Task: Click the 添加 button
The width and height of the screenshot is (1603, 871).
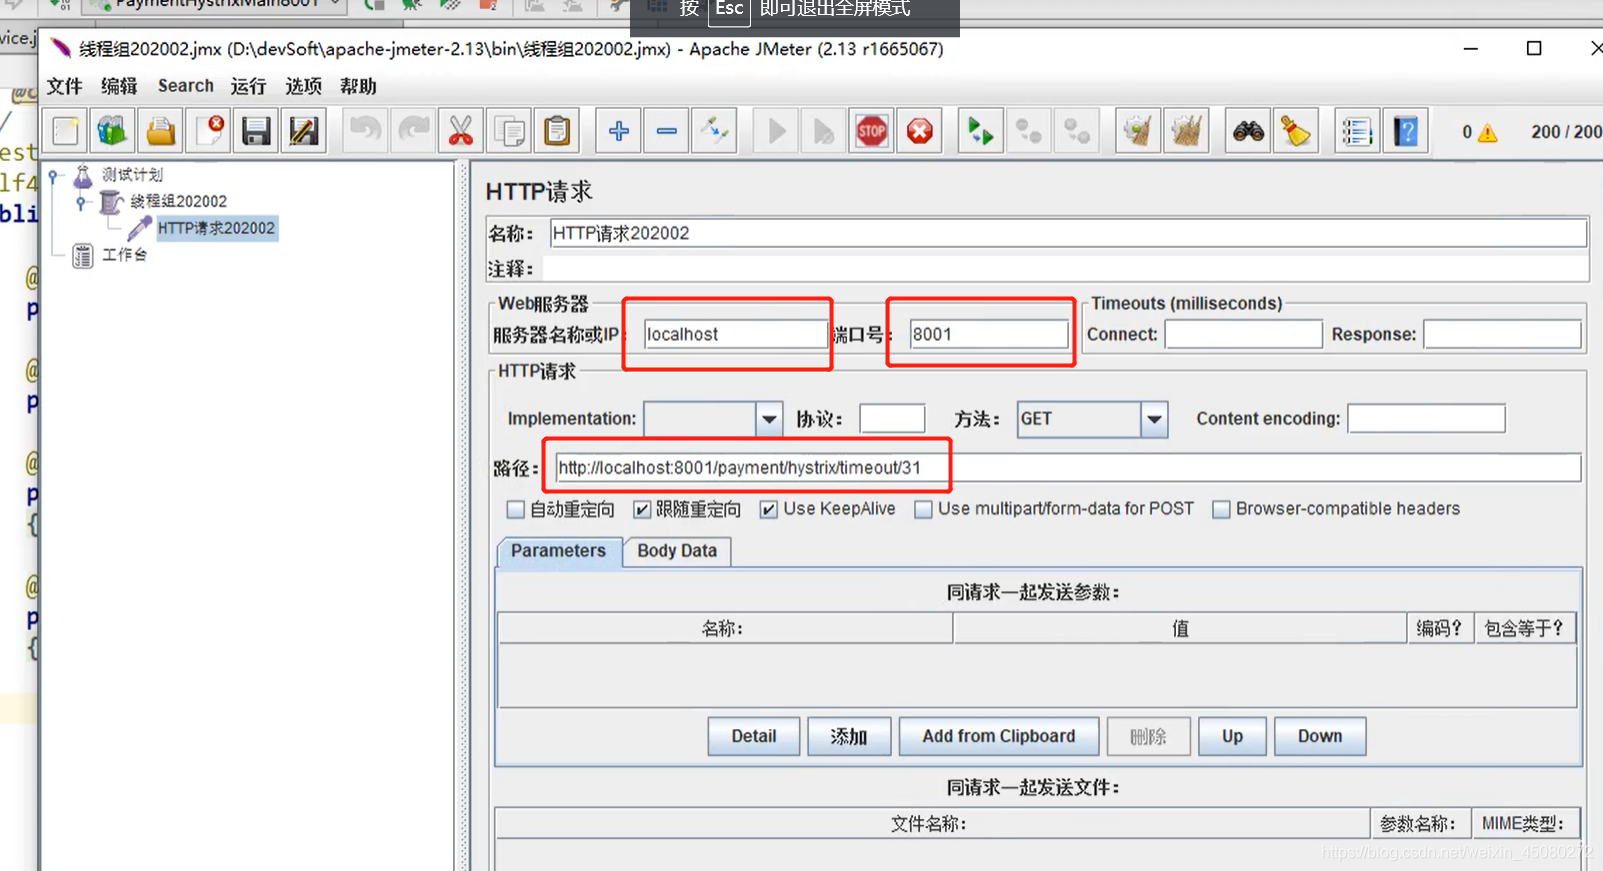Action: (x=849, y=736)
